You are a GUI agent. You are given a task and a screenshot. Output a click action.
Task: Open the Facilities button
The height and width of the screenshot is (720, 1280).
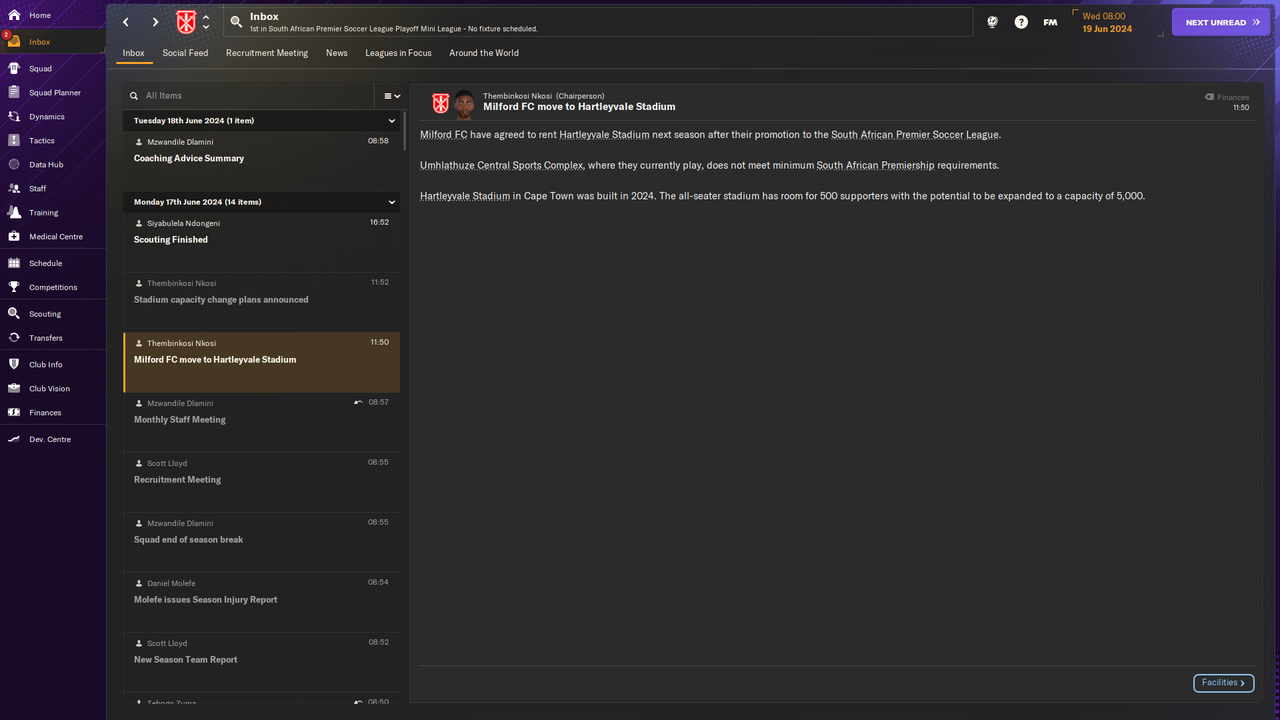point(1223,683)
